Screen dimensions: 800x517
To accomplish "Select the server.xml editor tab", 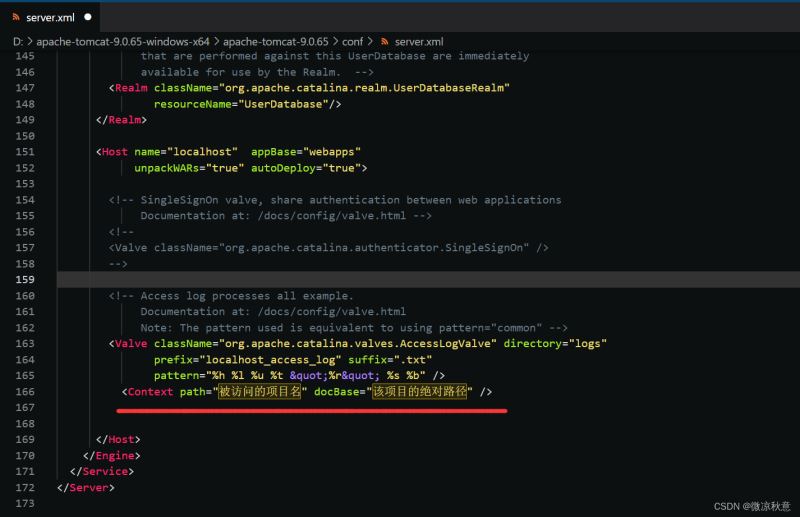I will [x=50, y=17].
